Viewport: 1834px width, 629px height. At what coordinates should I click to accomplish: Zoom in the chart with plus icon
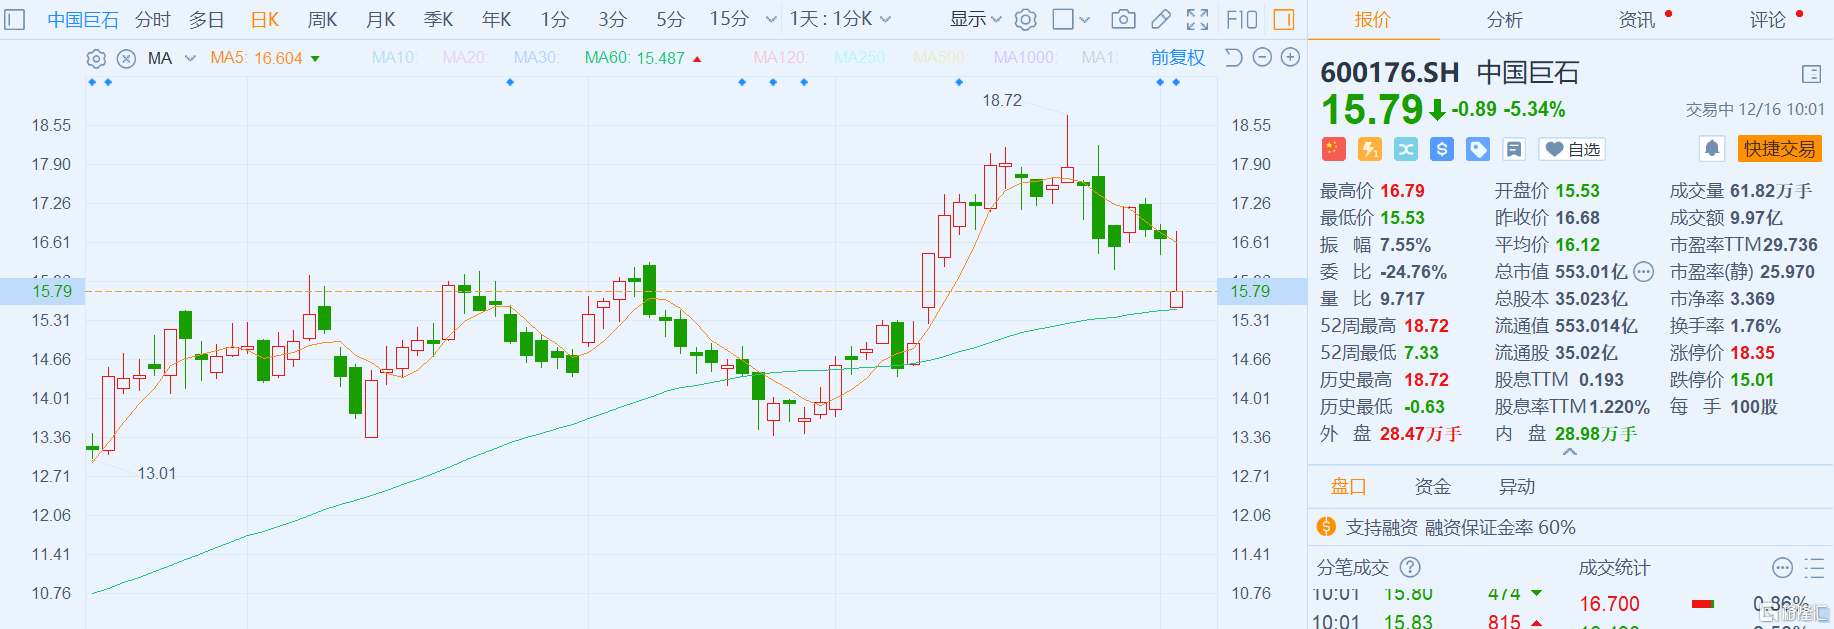[1291, 58]
